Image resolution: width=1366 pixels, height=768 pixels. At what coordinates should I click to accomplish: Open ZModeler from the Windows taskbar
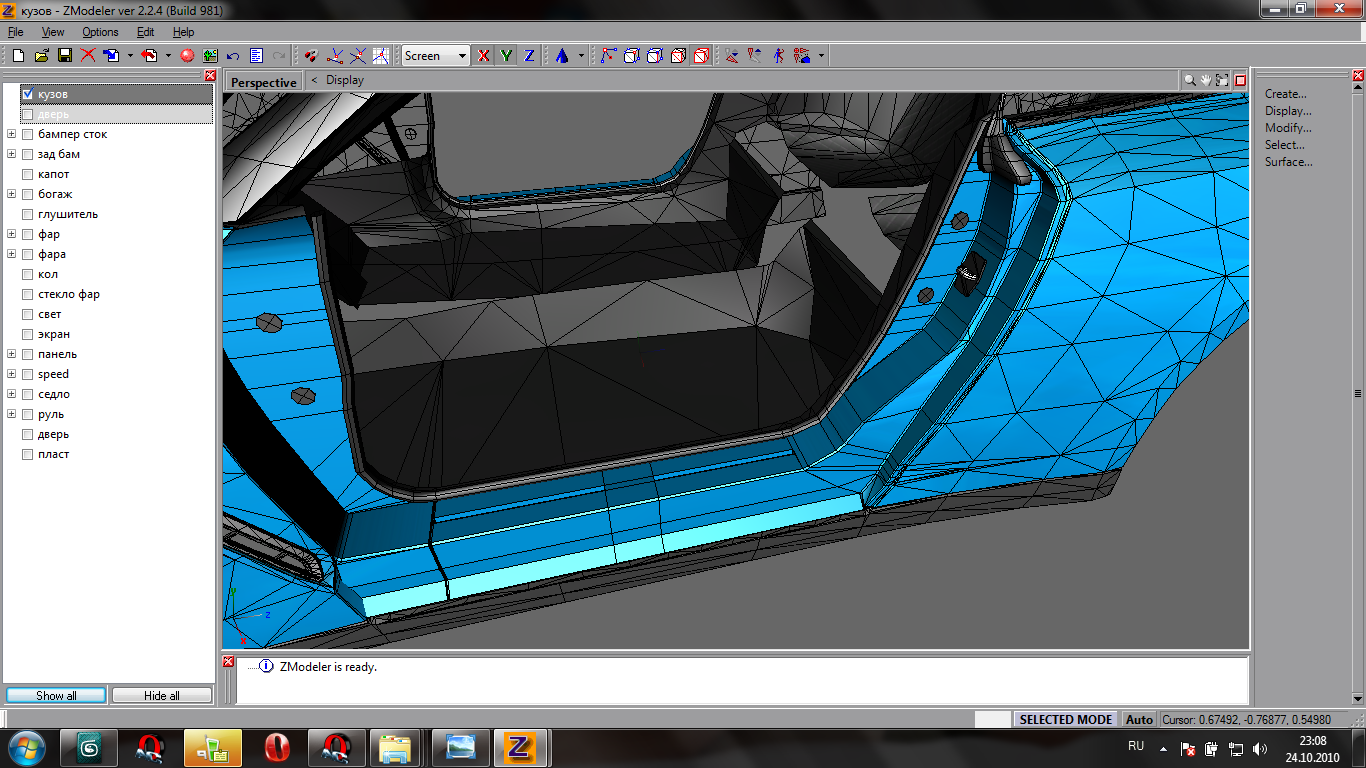(520, 747)
